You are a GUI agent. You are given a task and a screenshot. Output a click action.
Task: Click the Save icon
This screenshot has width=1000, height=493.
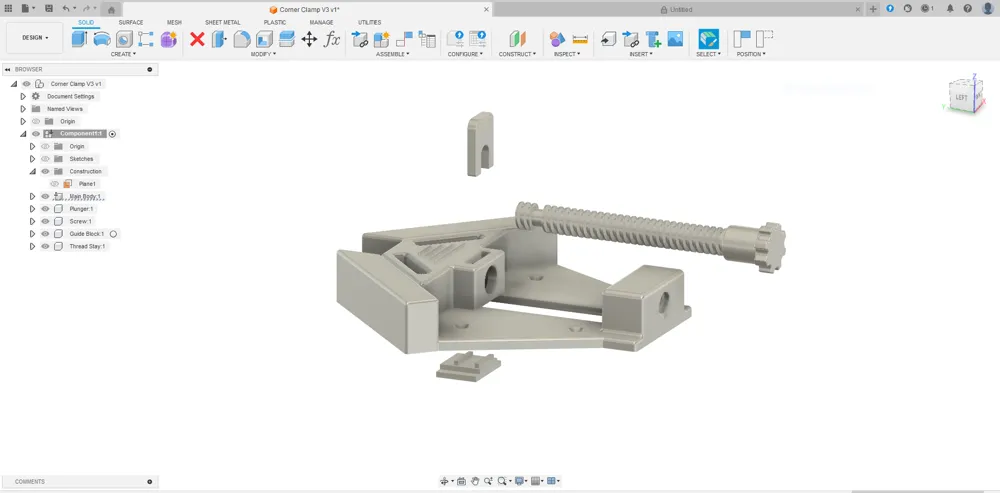[49, 9]
